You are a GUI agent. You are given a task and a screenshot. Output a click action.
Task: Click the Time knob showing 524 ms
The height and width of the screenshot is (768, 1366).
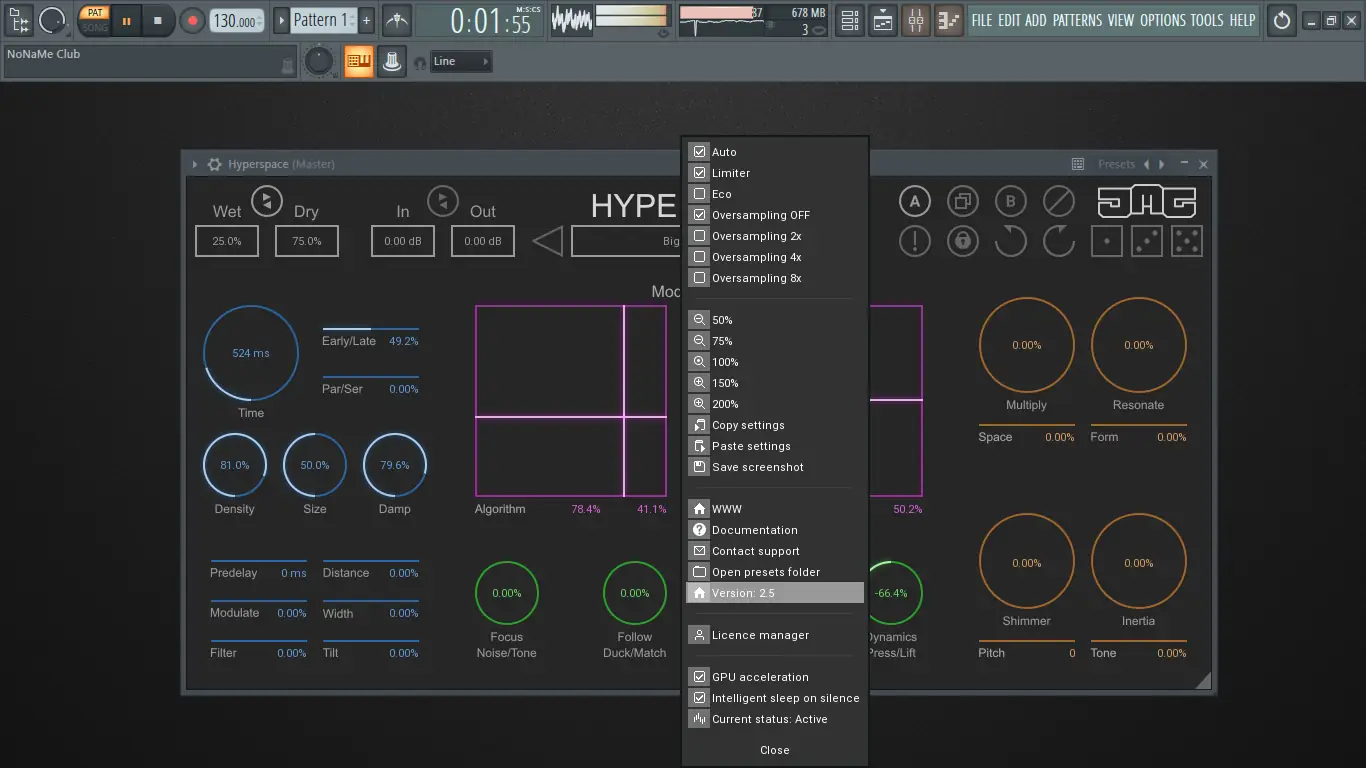(251, 353)
